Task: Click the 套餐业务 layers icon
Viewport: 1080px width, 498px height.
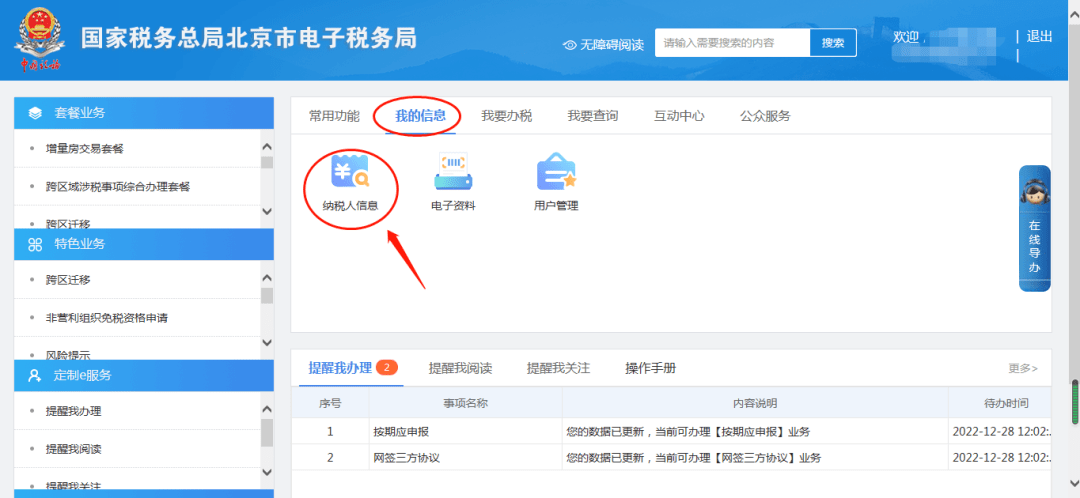Action: click(x=35, y=113)
